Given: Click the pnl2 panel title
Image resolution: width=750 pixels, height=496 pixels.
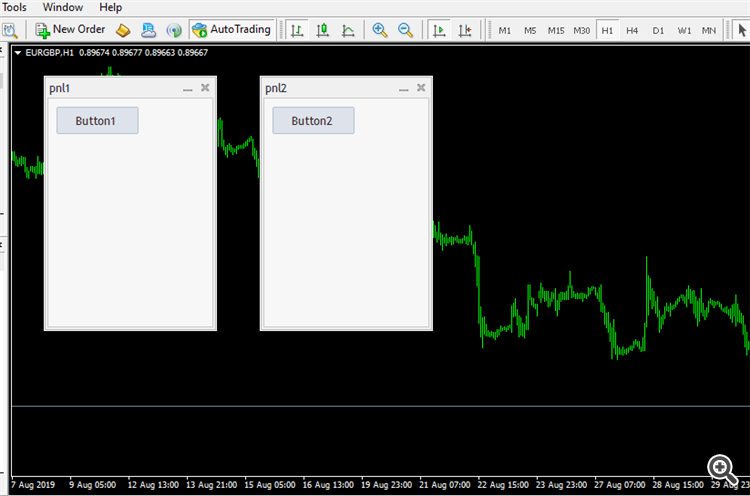Looking at the screenshot, I should click(276, 88).
